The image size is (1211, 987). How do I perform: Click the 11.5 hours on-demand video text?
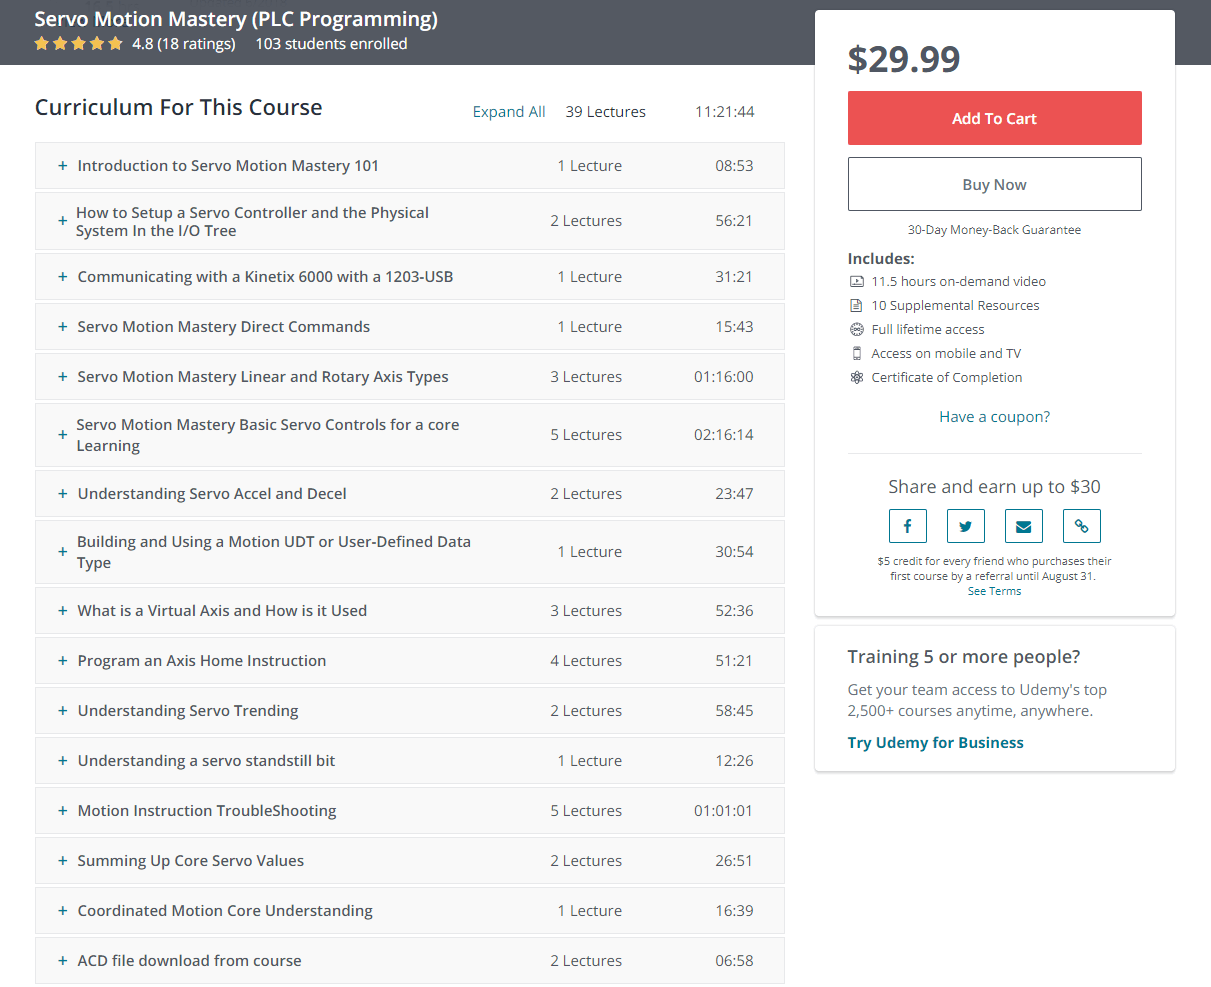pyautogui.click(x=958, y=282)
